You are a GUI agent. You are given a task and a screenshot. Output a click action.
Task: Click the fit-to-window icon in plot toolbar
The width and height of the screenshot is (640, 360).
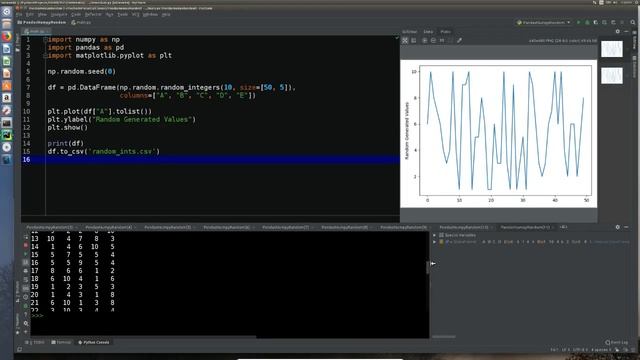[x=405, y=40]
